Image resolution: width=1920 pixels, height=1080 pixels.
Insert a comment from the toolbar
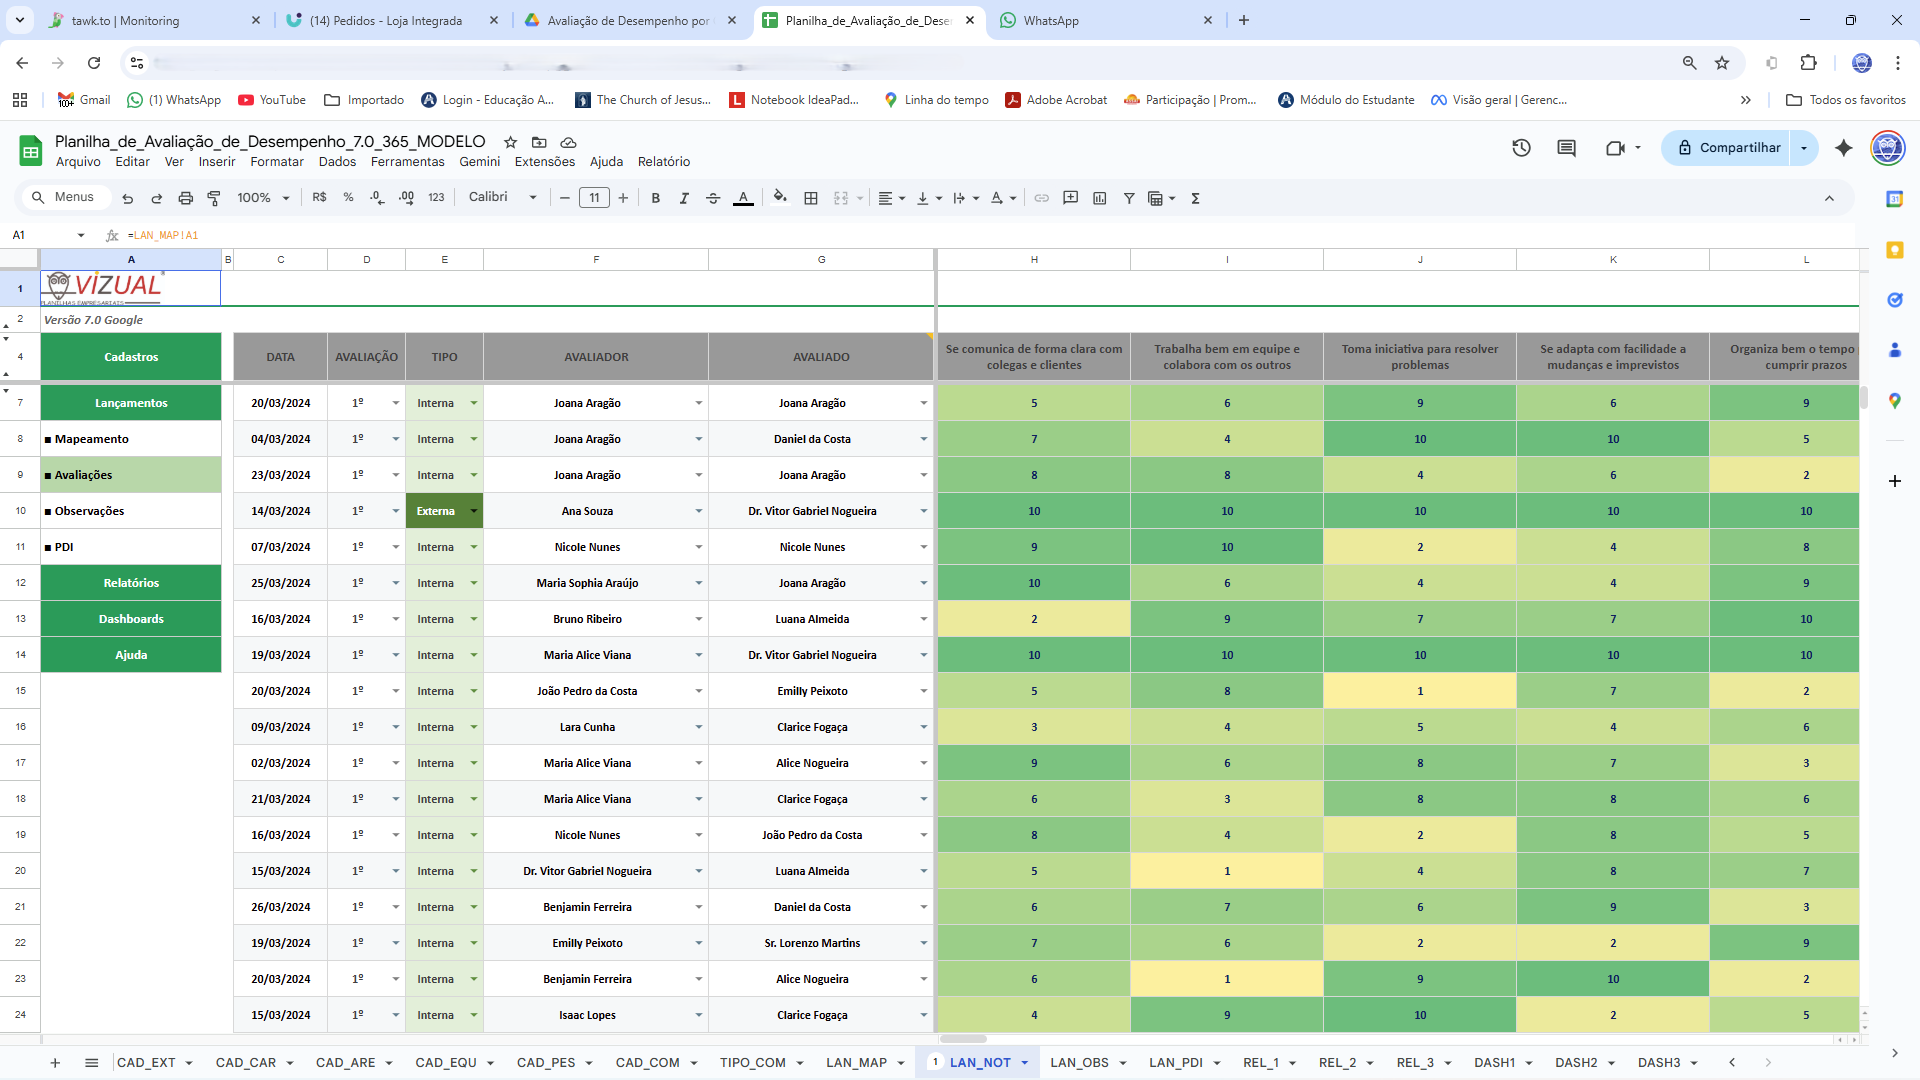[1071, 198]
